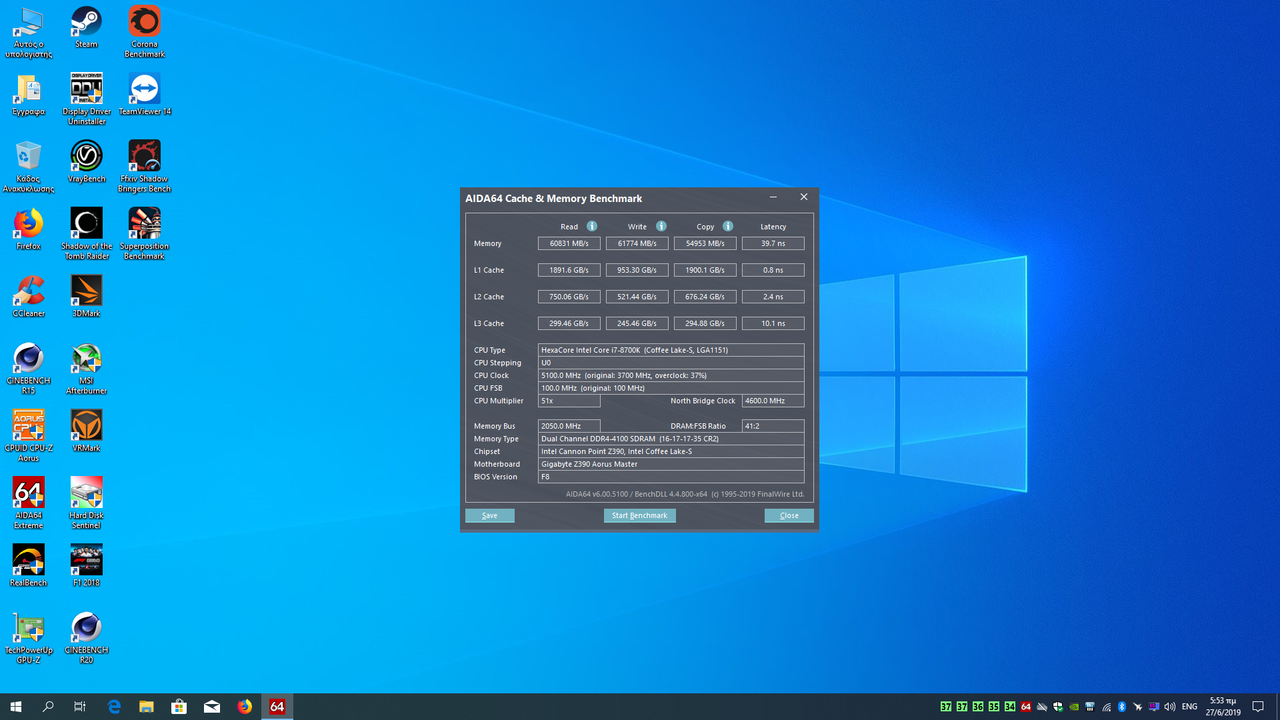The image size is (1280, 720).
Task: Click the Copy info icon
Action: [728, 226]
